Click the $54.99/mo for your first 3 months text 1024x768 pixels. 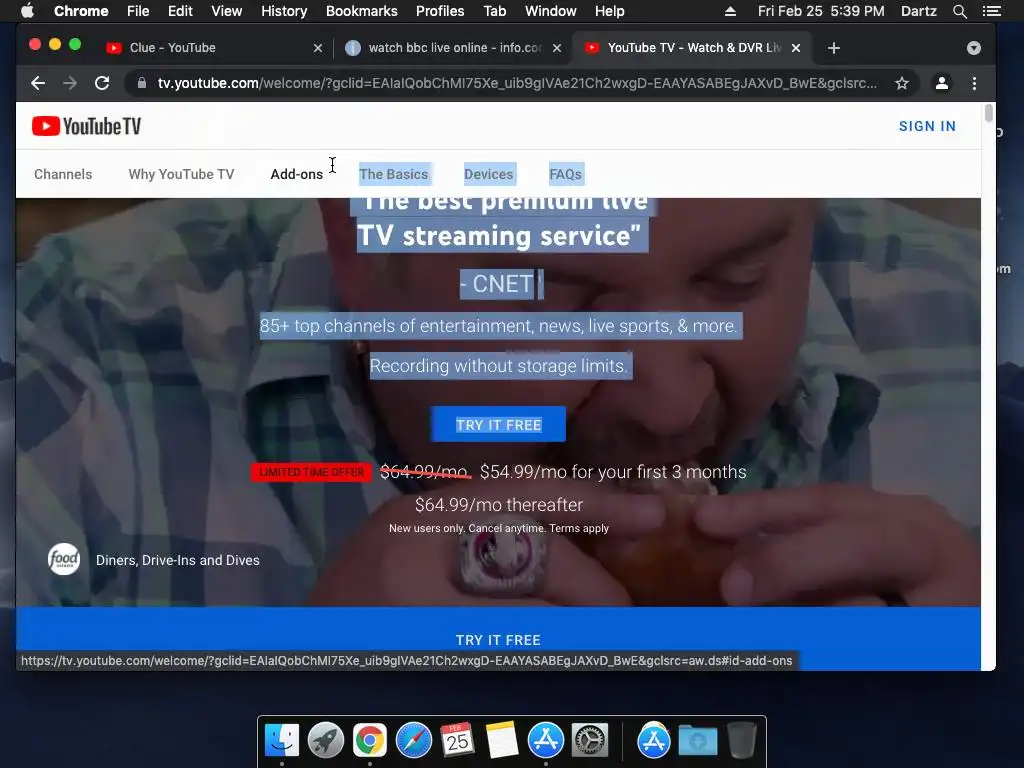(613, 472)
